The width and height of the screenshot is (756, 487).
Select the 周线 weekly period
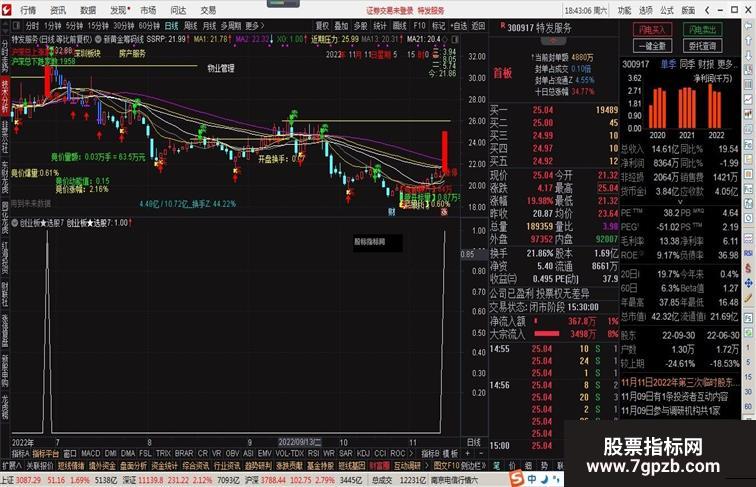pos(190,26)
